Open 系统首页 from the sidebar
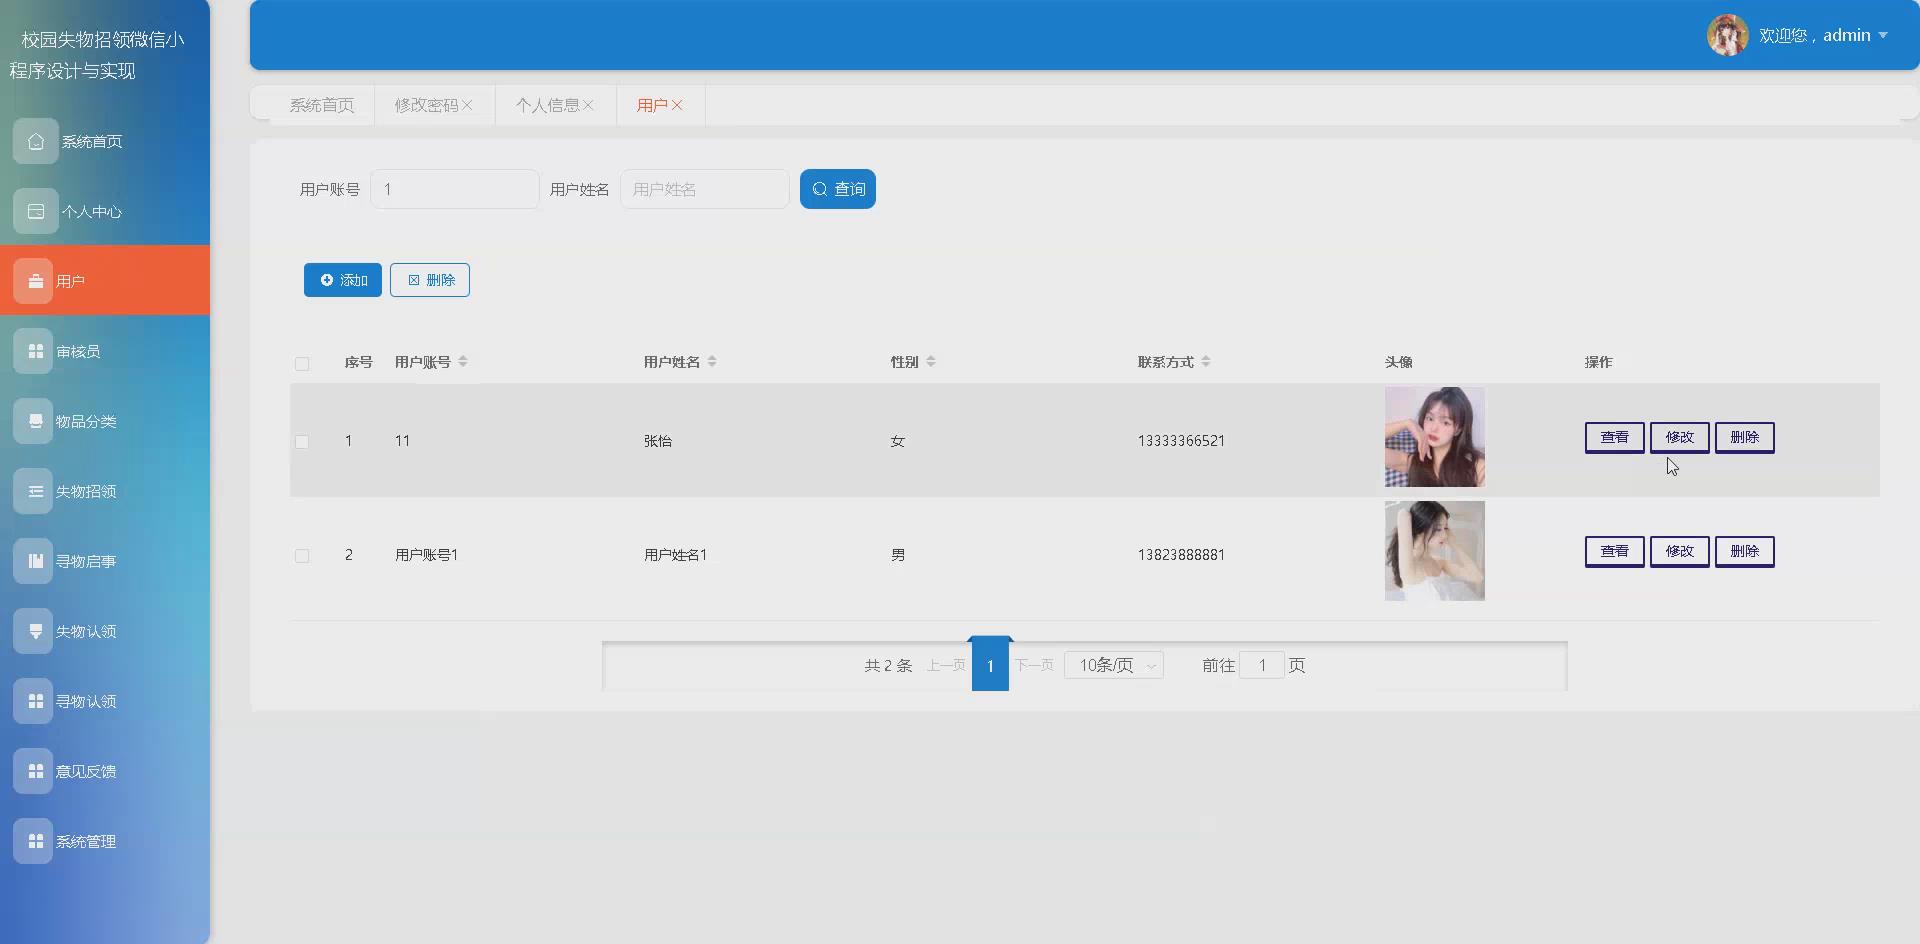 [90, 141]
